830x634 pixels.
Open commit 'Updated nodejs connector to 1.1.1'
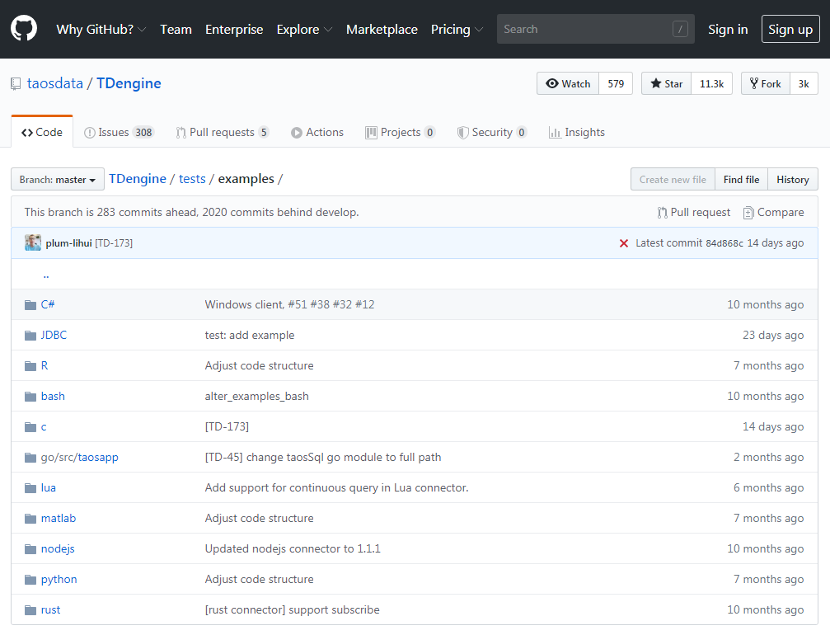pyautogui.click(x=293, y=549)
